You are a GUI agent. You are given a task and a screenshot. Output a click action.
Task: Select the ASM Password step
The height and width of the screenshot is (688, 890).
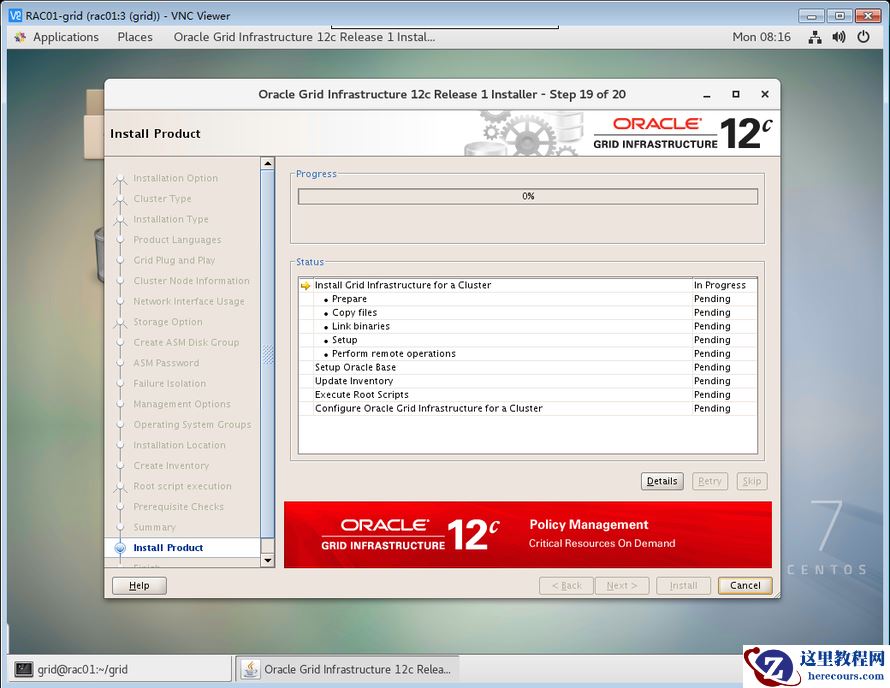point(166,363)
